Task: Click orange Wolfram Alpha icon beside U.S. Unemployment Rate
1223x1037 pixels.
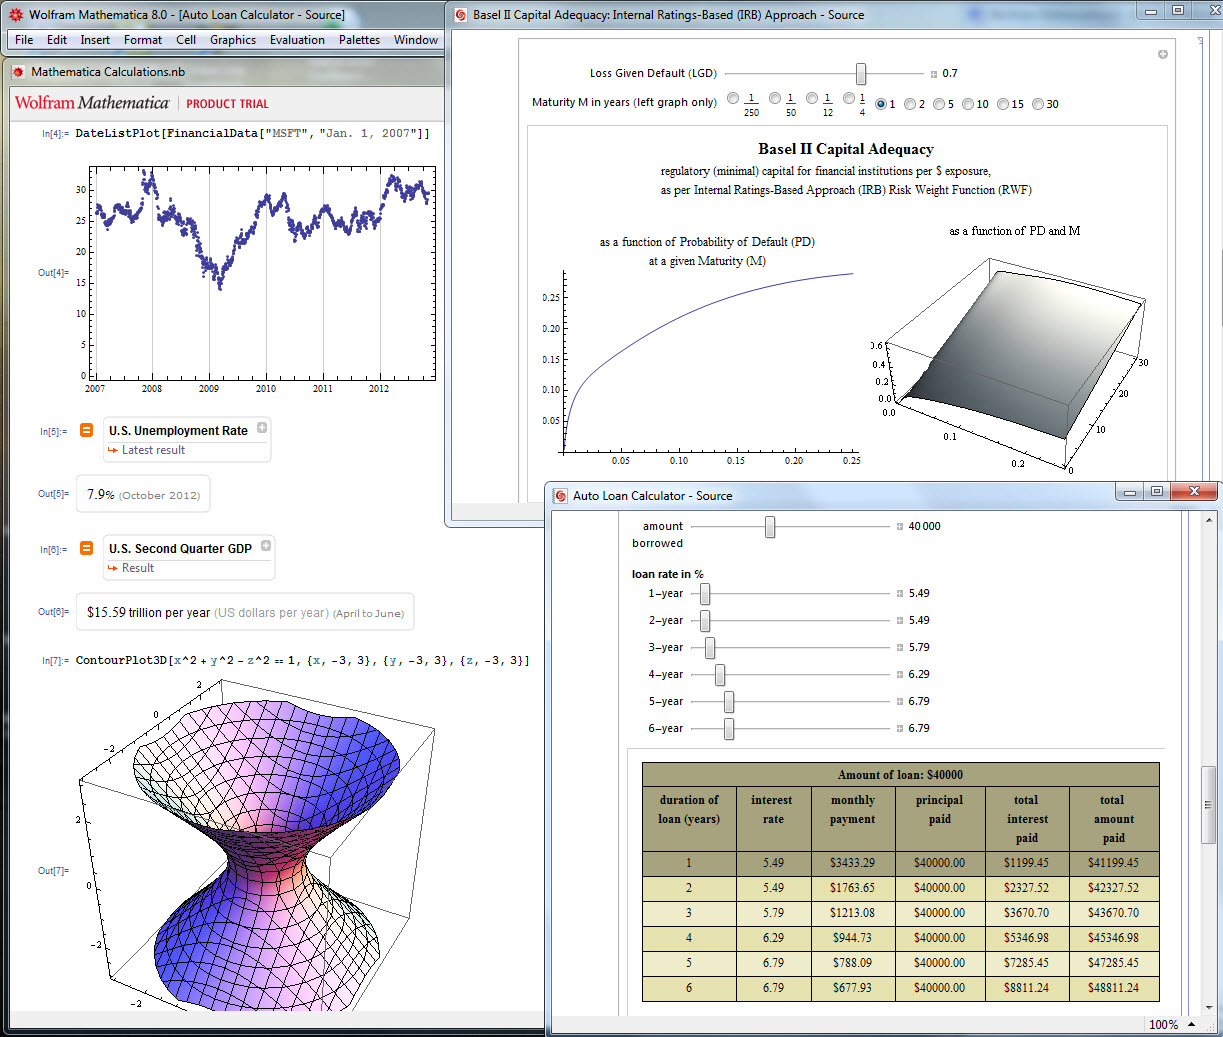Action: [86, 430]
